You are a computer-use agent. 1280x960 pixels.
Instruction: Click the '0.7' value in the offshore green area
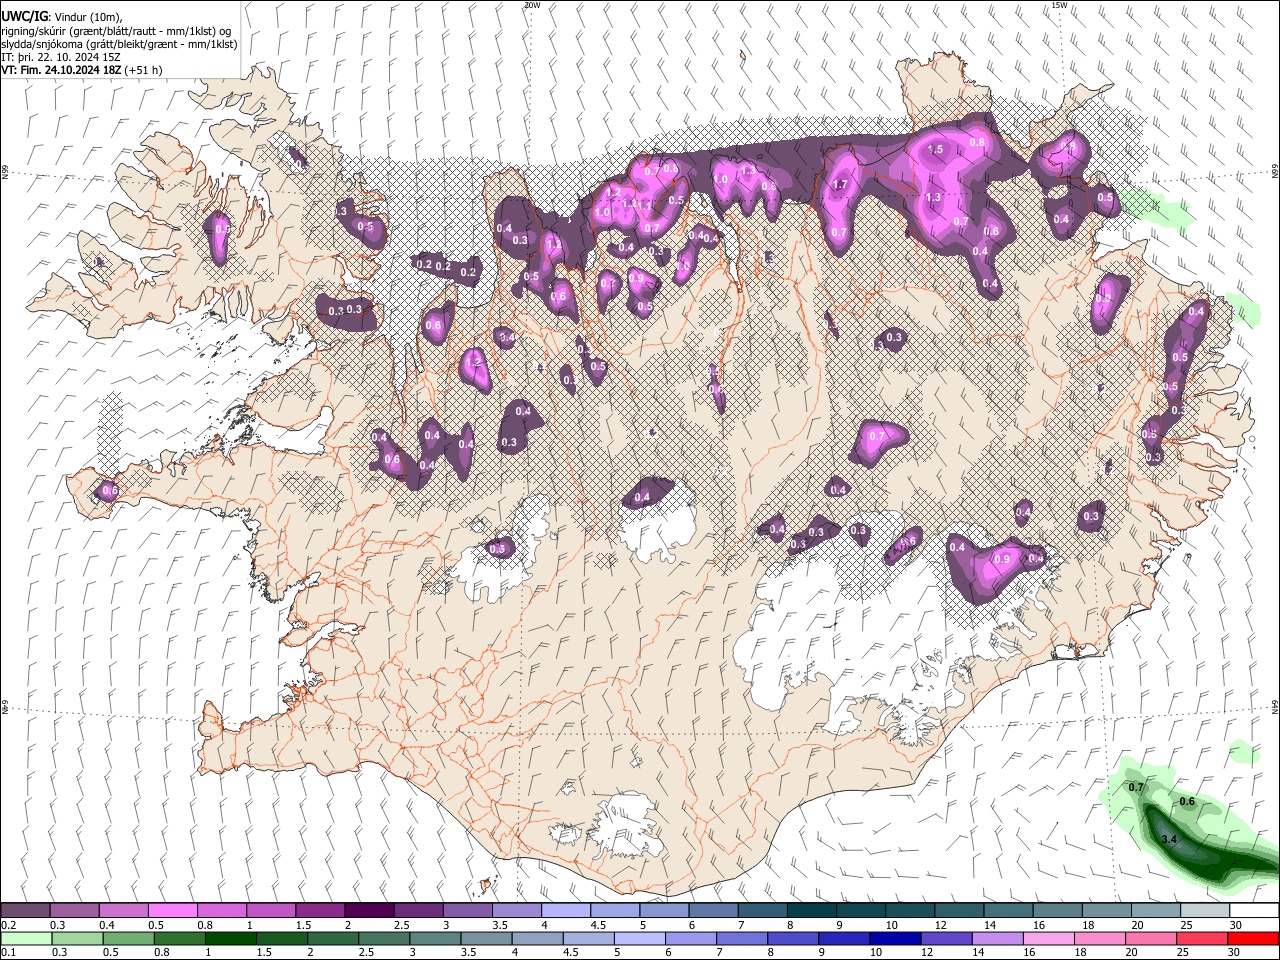coord(1136,788)
